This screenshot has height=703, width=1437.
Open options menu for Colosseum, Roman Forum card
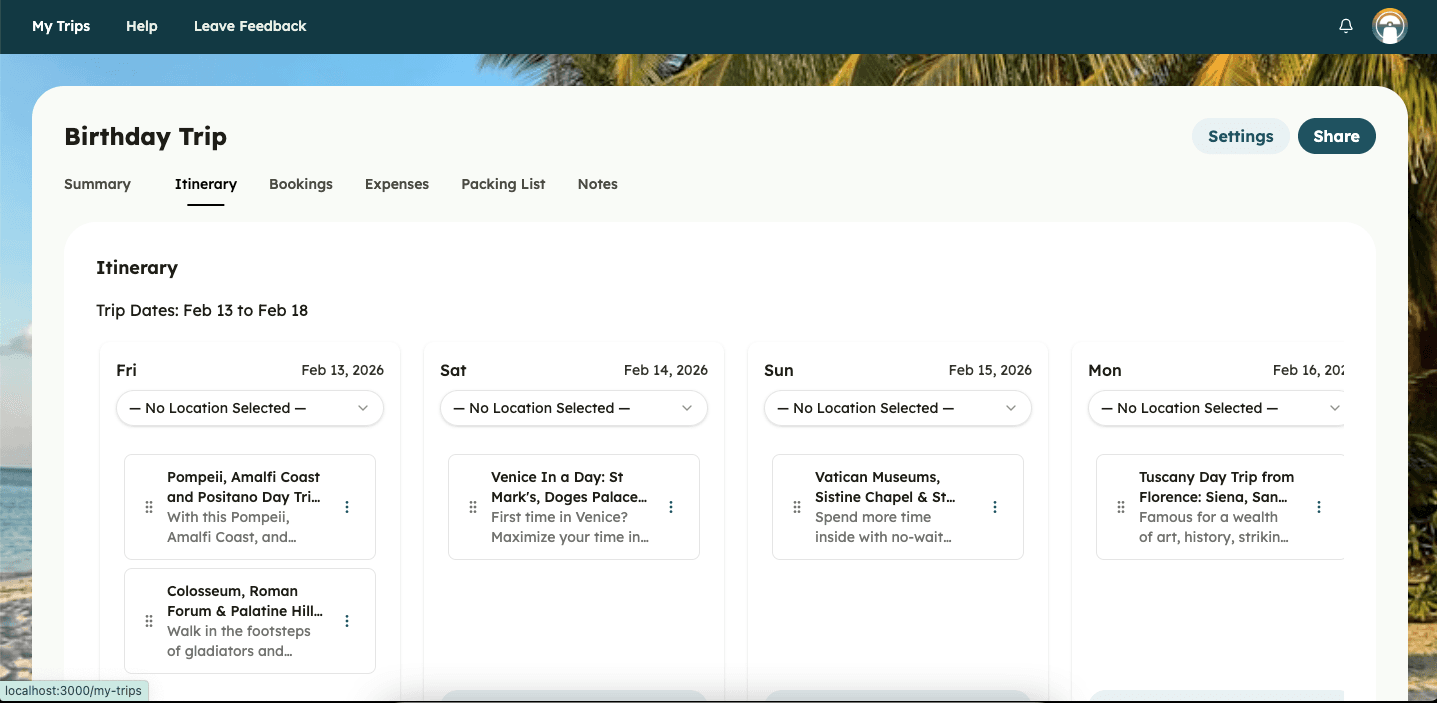347,621
